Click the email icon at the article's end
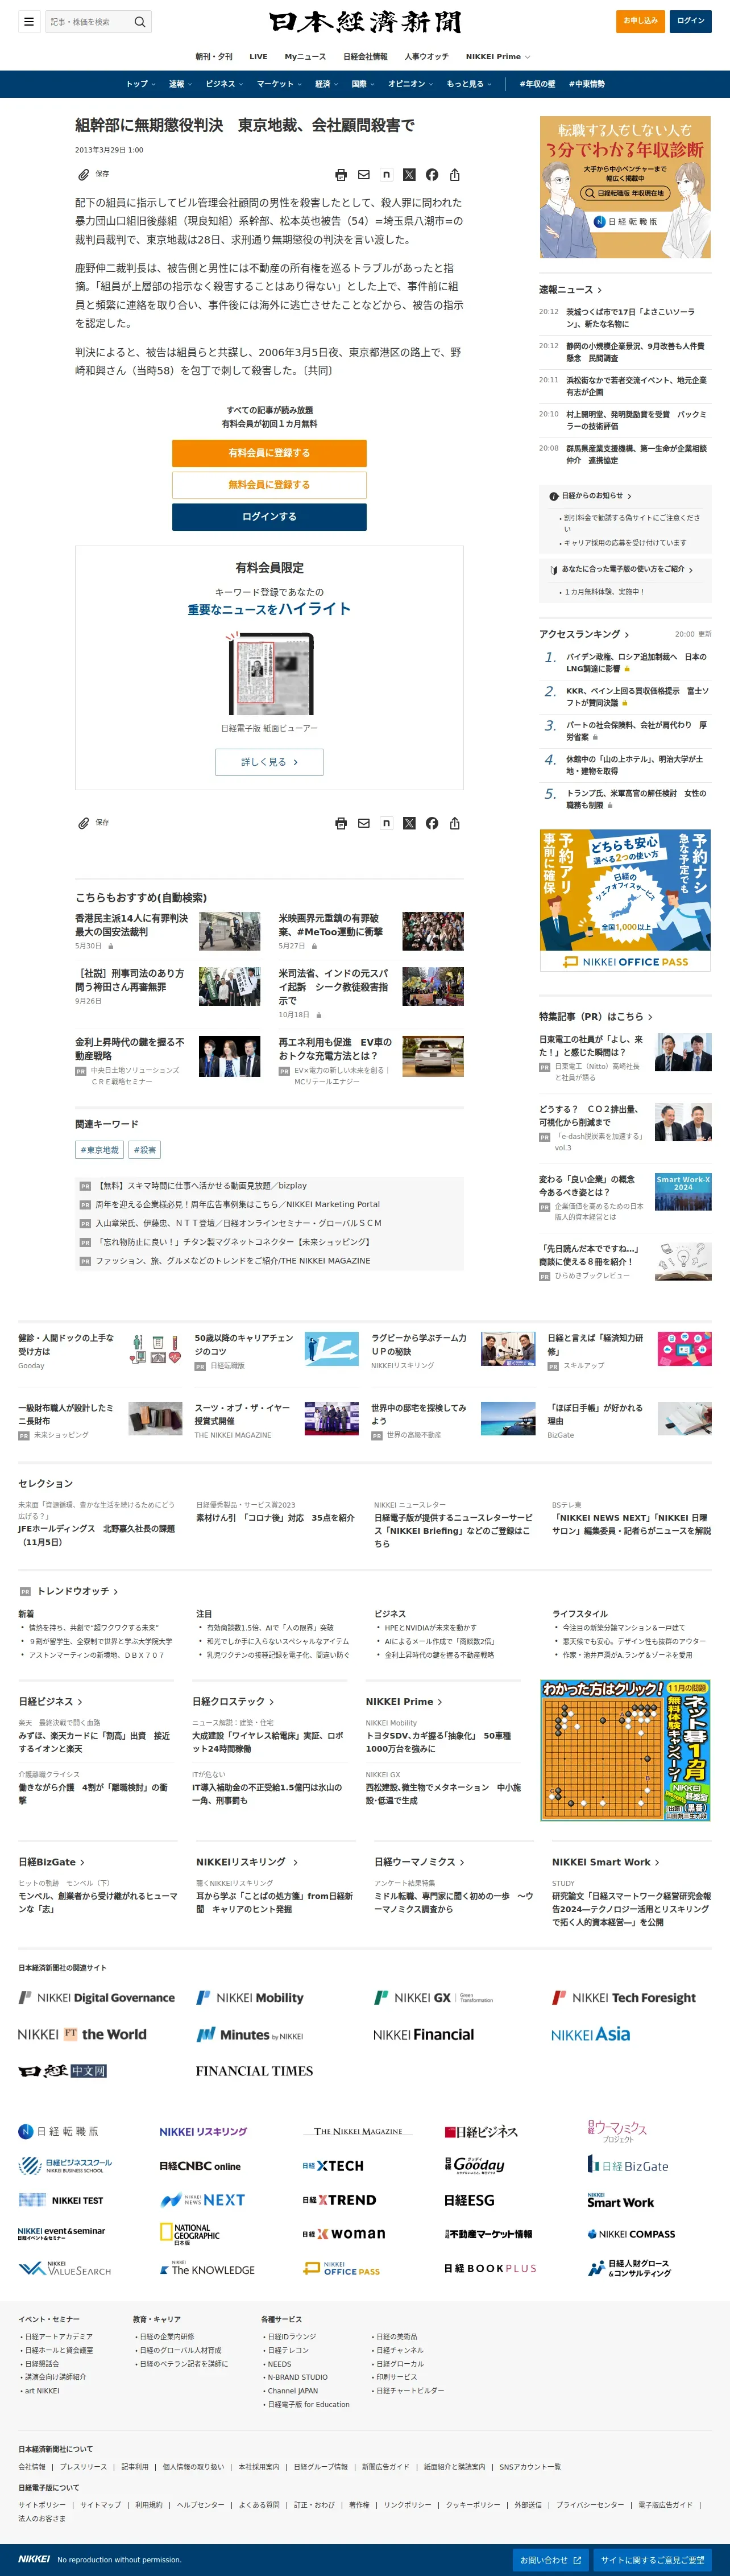Viewport: 730px width, 2576px height. (364, 823)
